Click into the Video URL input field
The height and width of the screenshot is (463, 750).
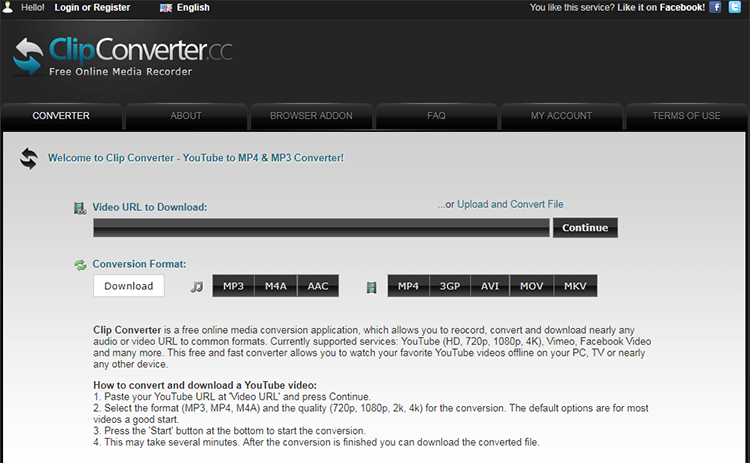pyautogui.click(x=321, y=228)
